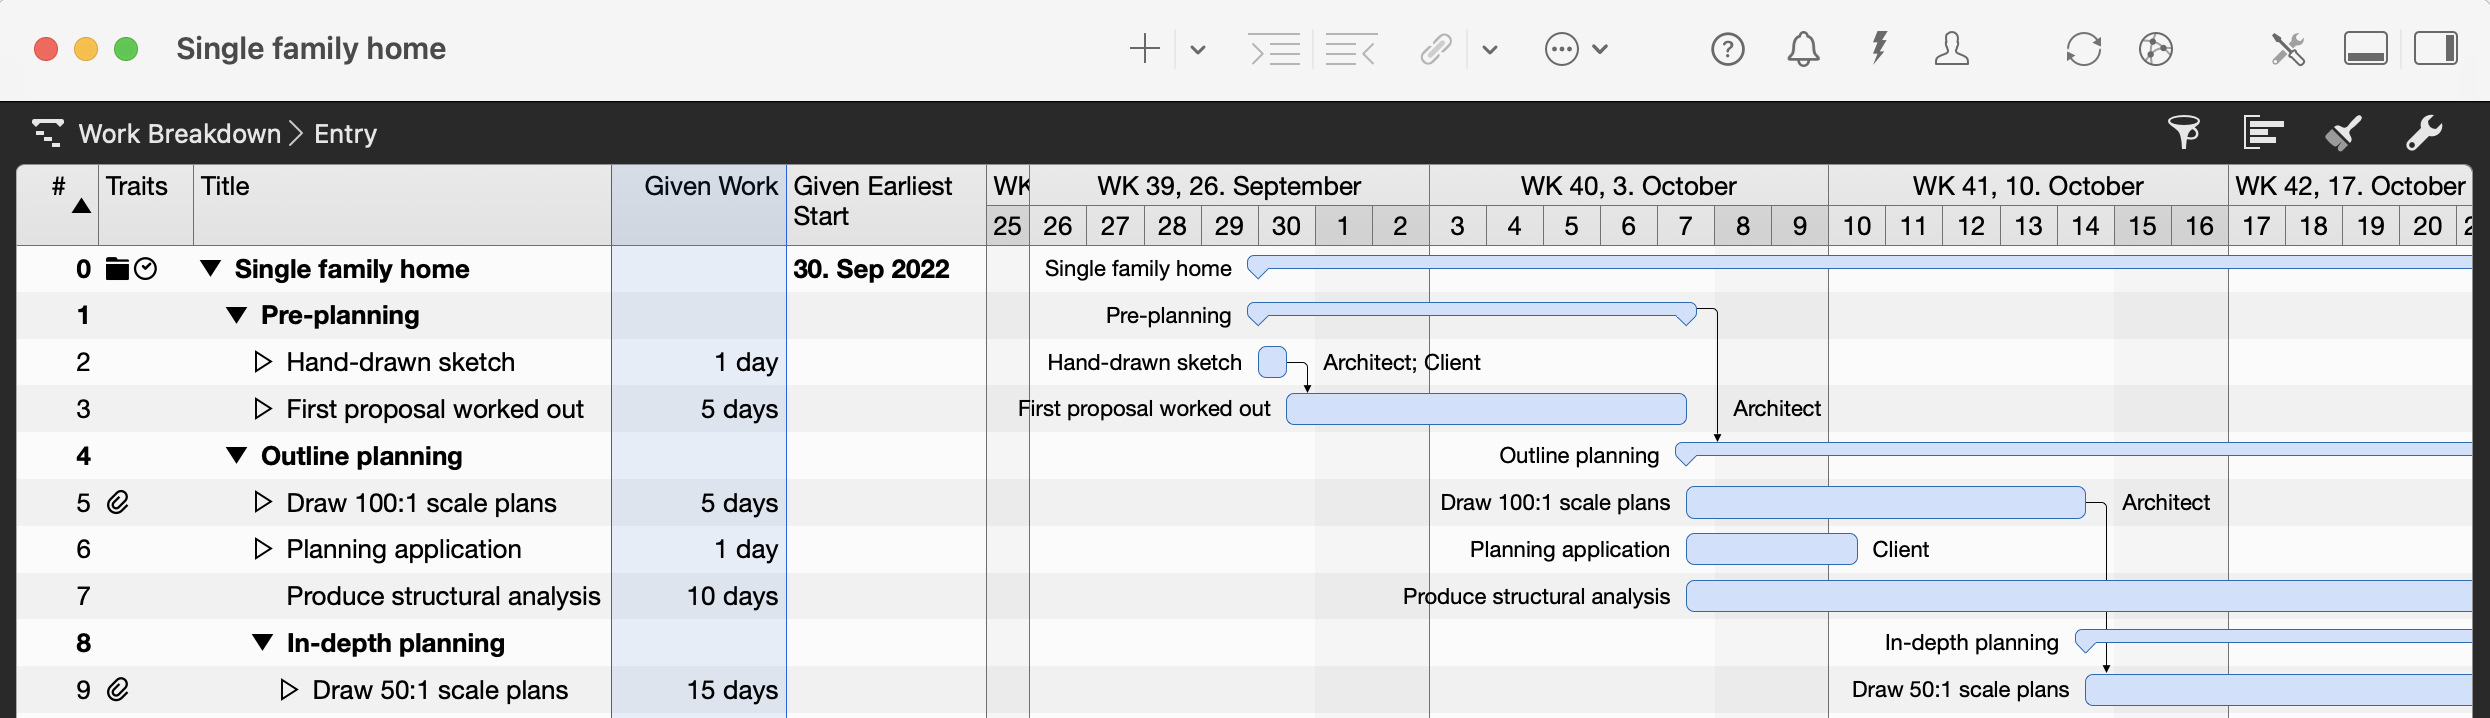Click the outdent task toolbar icon
The image size is (2490, 718).
click(1351, 48)
